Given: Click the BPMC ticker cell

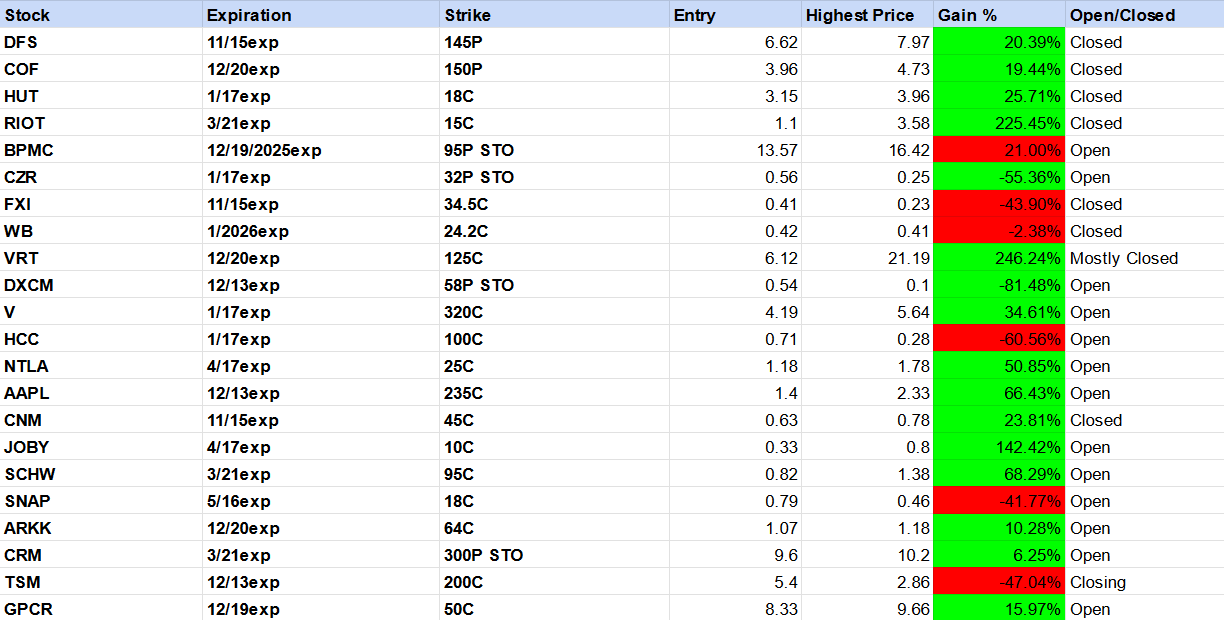Looking at the screenshot, I should (101, 150).
